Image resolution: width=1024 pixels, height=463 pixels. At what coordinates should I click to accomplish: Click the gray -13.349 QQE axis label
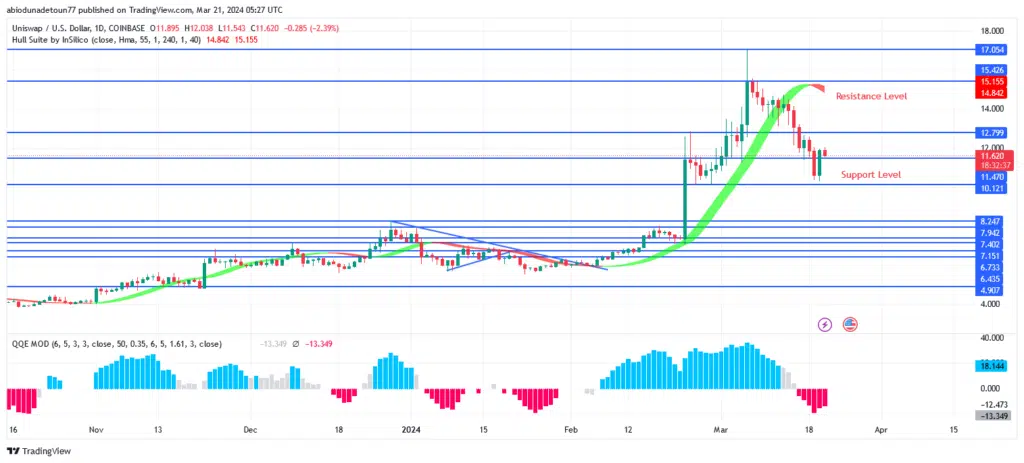click(x=993, y=415)
